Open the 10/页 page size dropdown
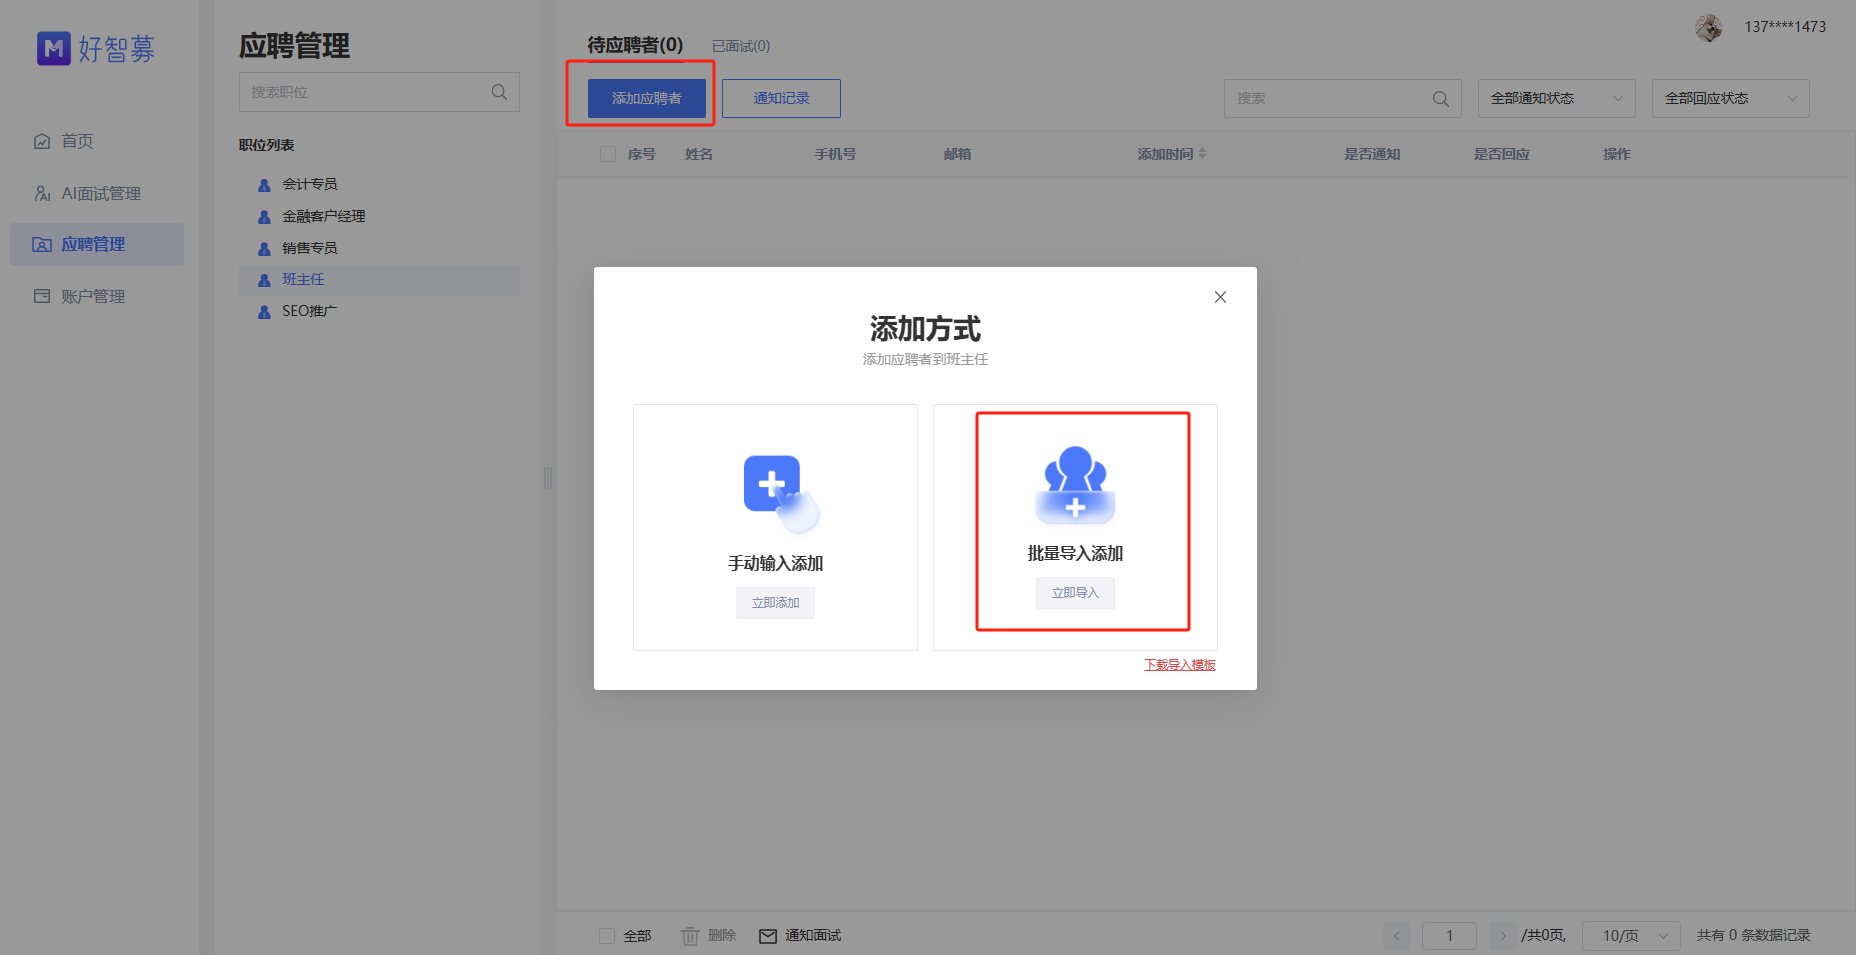The image size is (1856, 955). [x=1630, y=935]
